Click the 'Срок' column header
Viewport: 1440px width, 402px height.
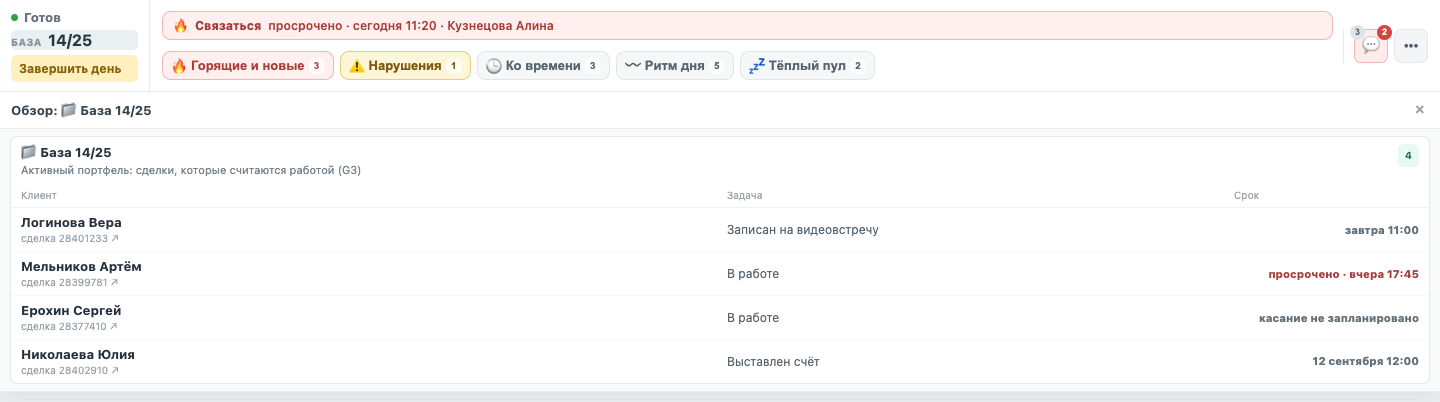click(1246, 195)
